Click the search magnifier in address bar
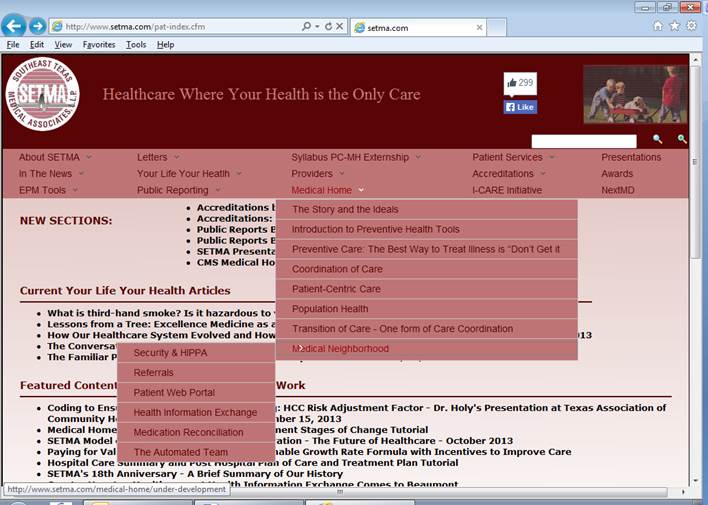Image resolution: width=708 pixels, height=505 pixels. (307, 27)
